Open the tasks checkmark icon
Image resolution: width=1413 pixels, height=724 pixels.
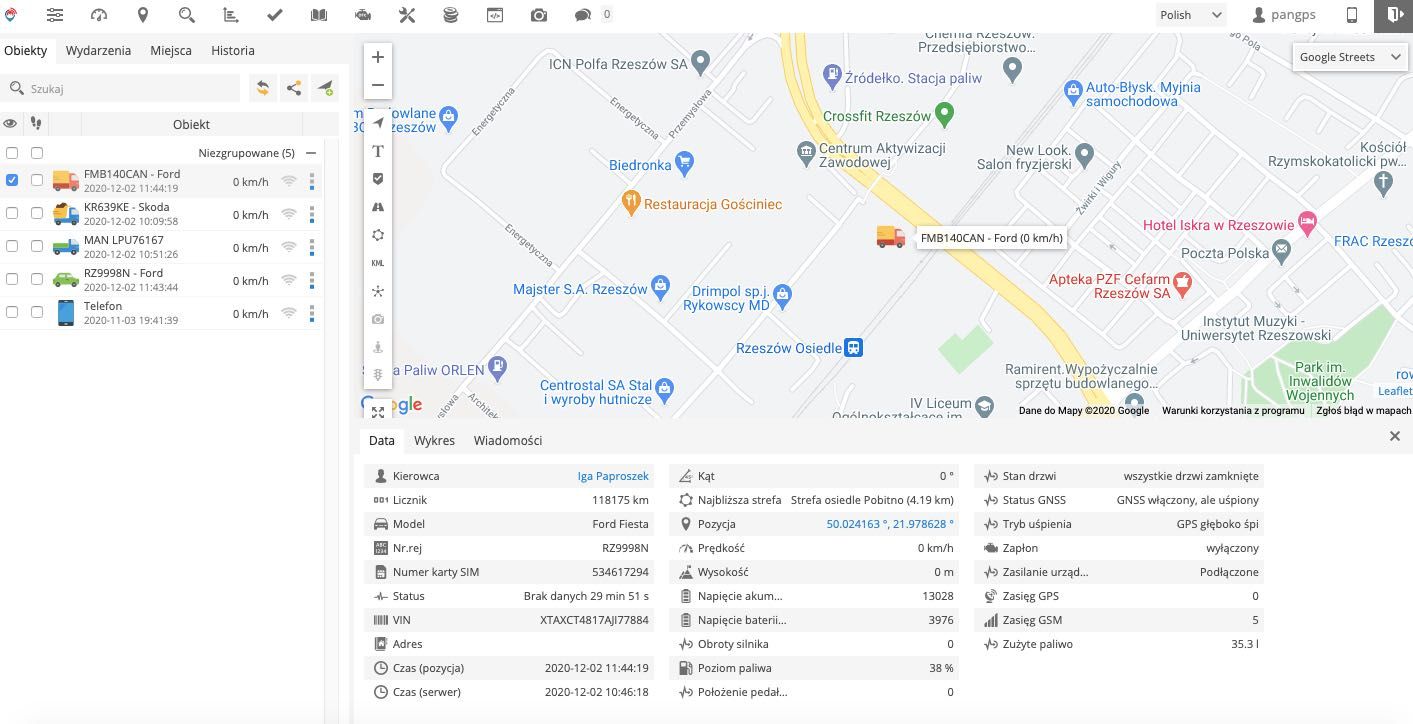(x=275, y=15)
